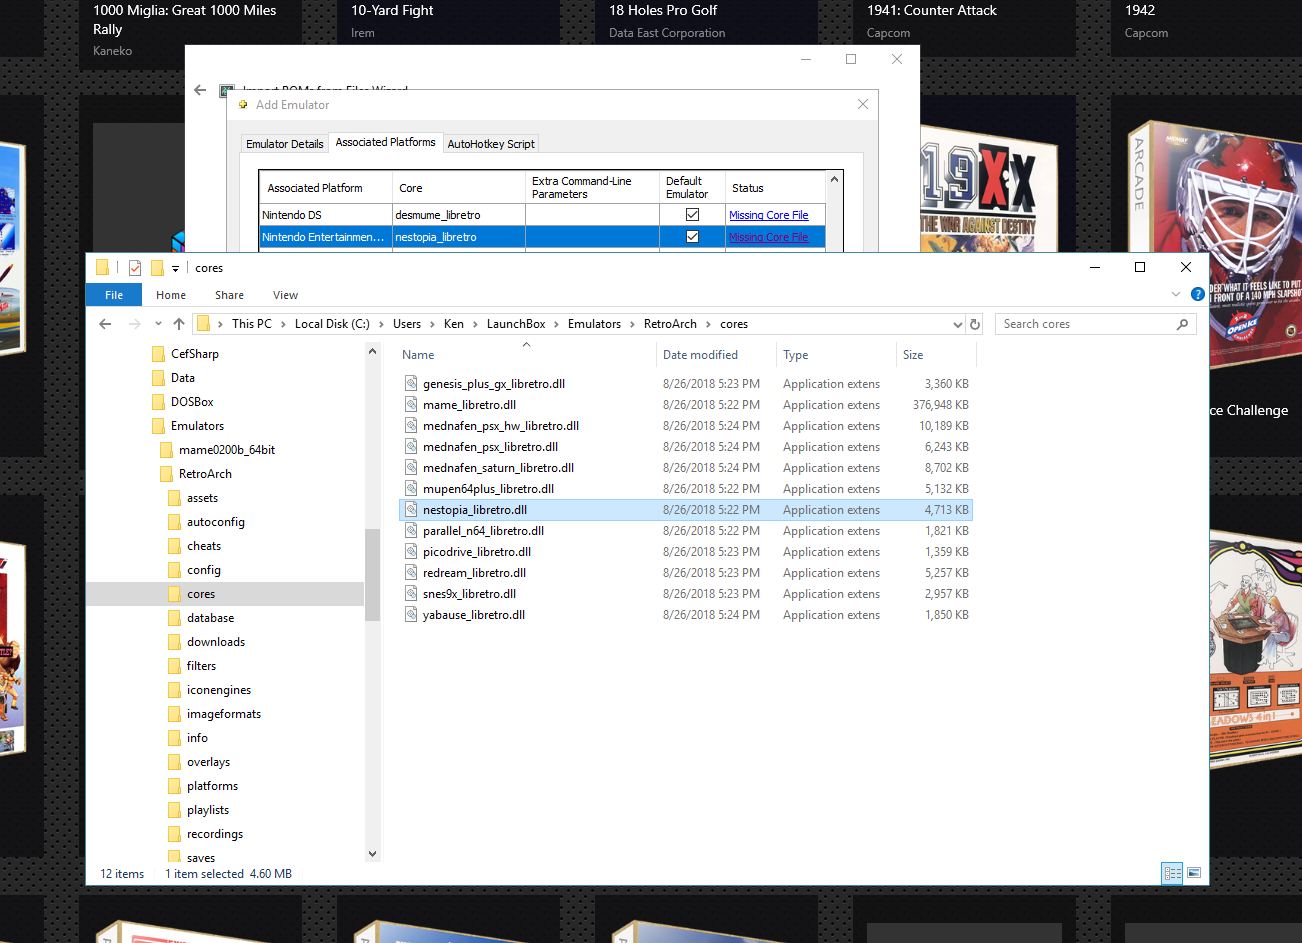Switch to details view layout icon
The height and width of the screenshot is (943, 1302).
pos(1172,873)
